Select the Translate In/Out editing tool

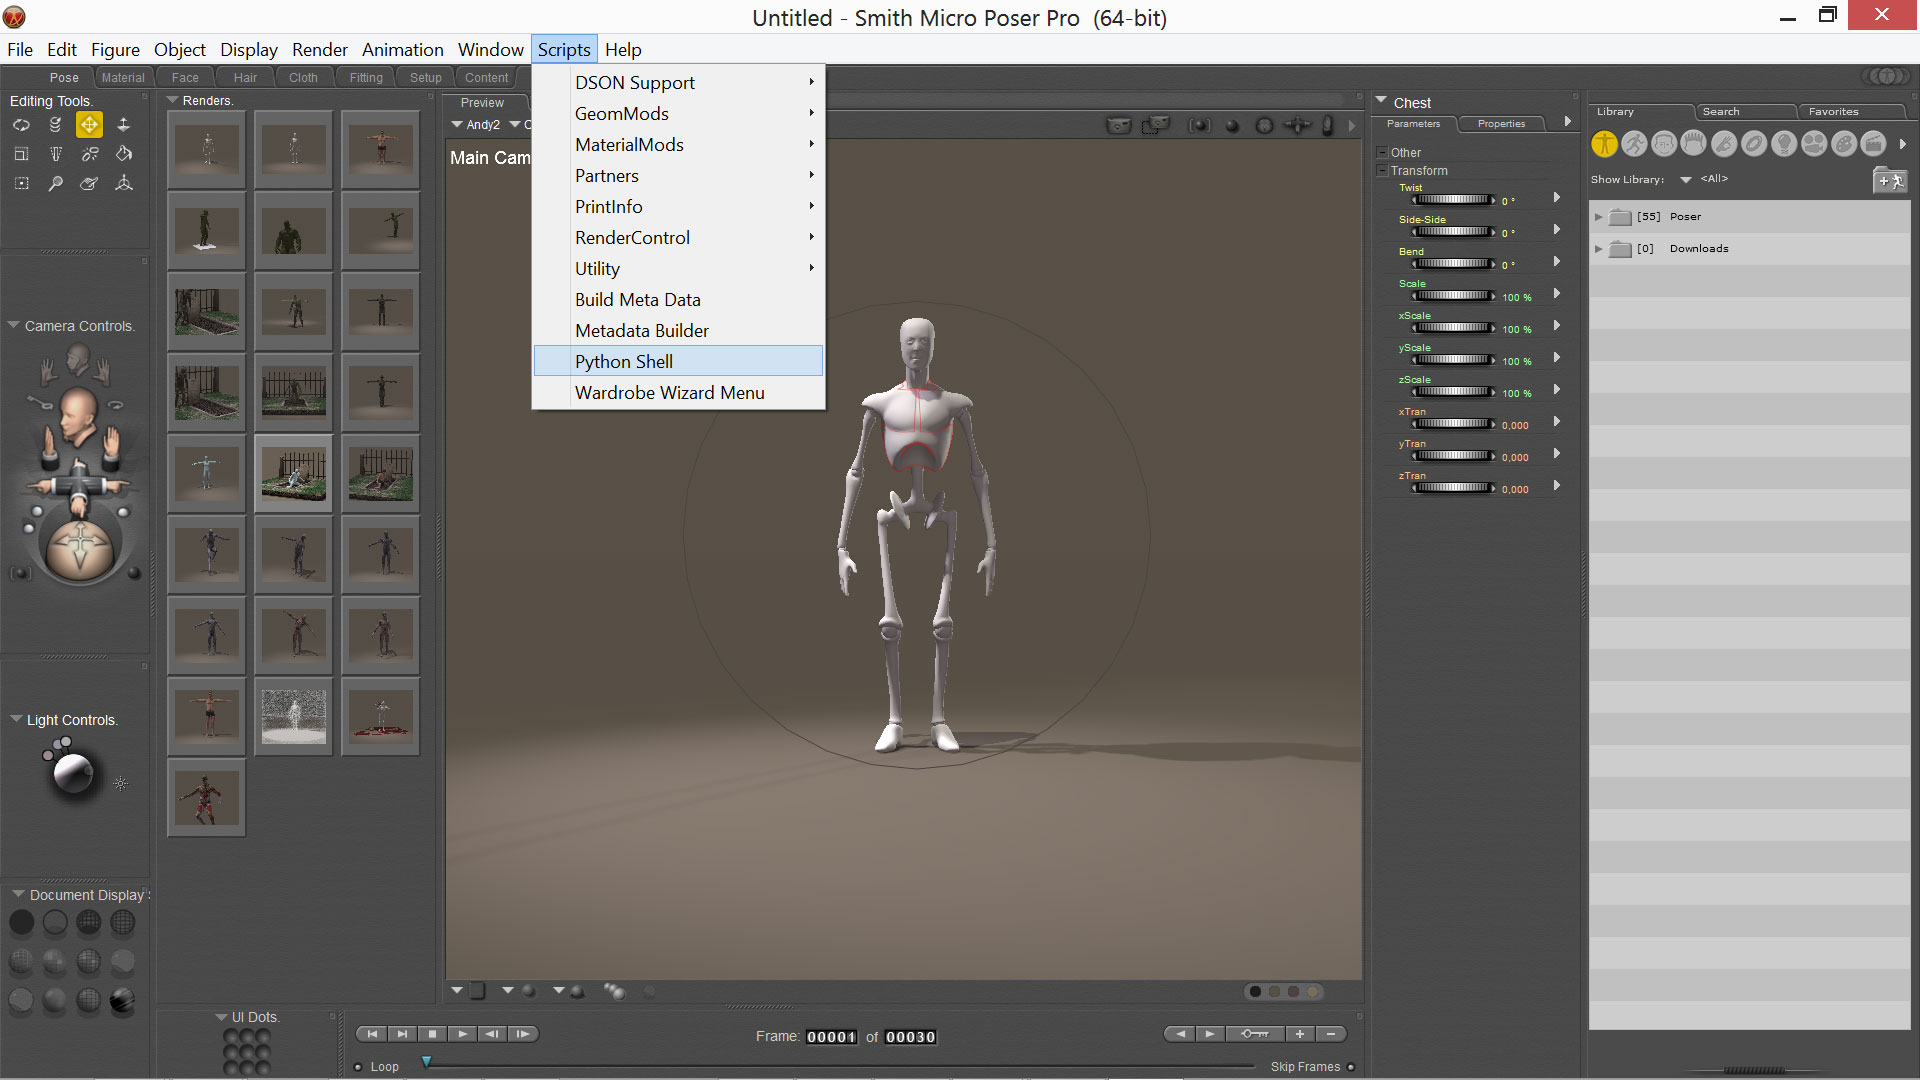pos(123,125)
